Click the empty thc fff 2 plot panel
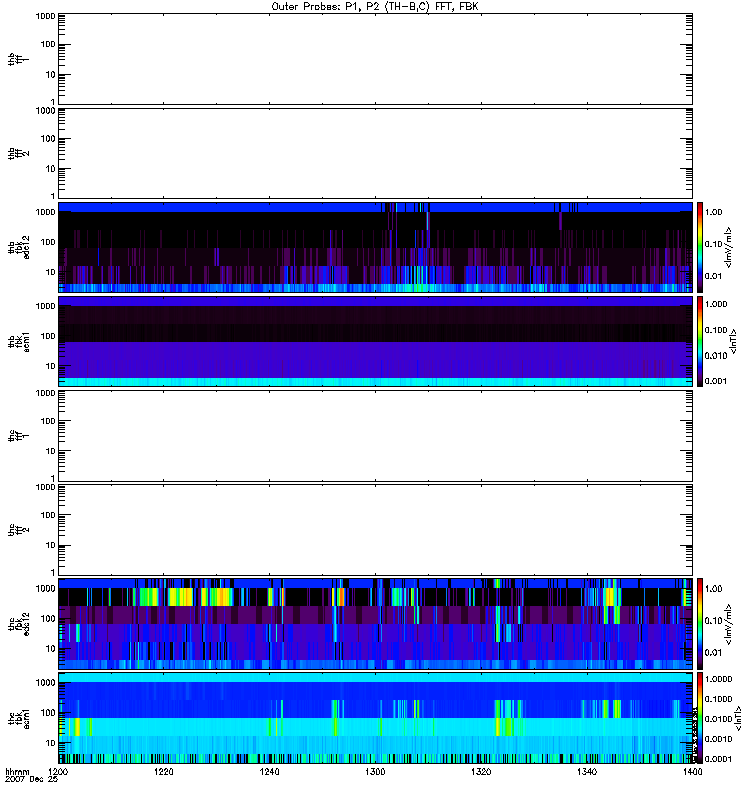The height and width of the screenshot is (800, 750). (375, 530)
